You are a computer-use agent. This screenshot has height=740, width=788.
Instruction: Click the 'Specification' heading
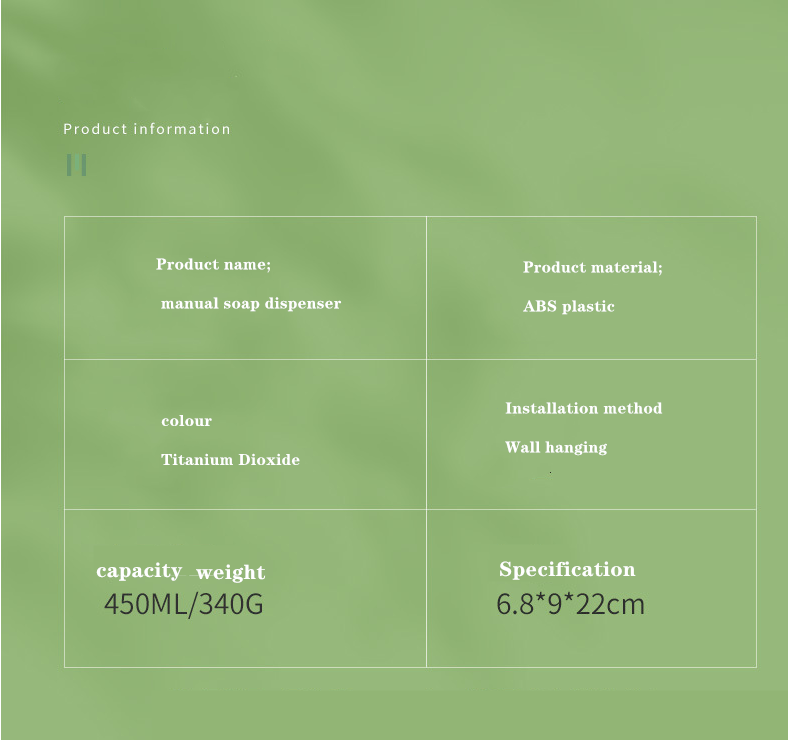[x=567, y=570]
